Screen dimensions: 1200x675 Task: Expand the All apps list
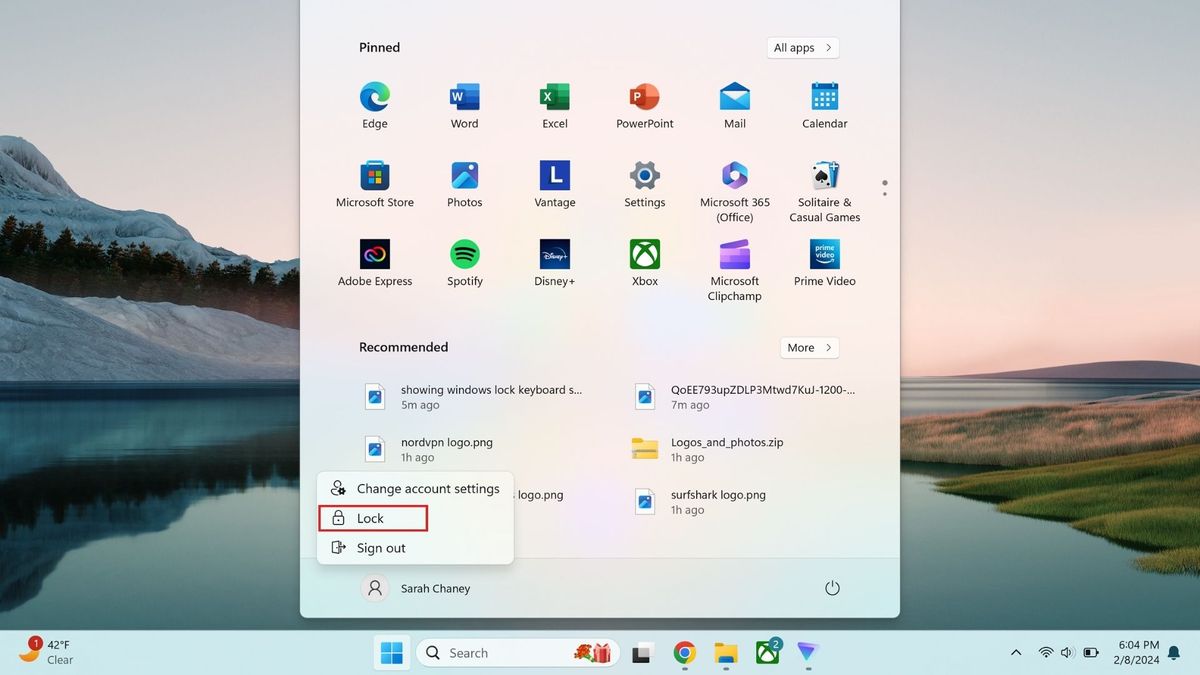[x=802, y=47]
